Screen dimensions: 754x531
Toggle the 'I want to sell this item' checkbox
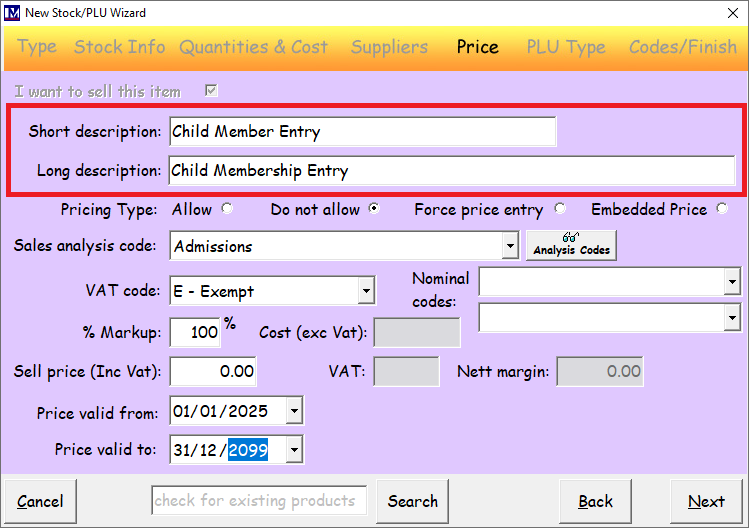211,90
